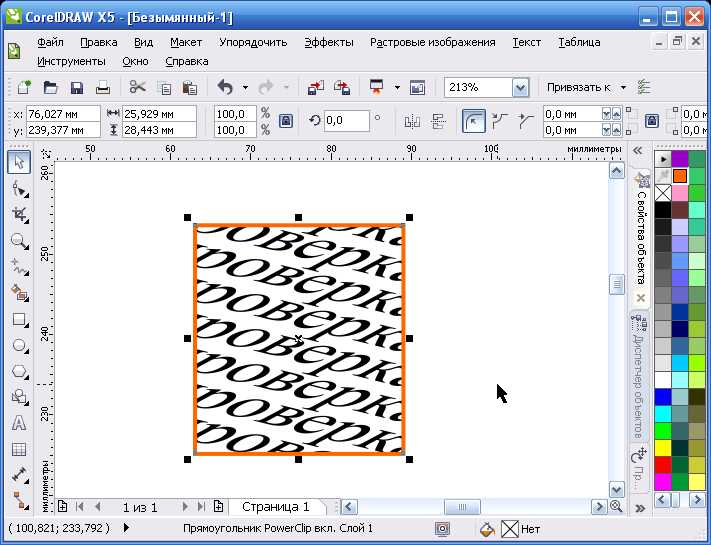Pick the no-fill X swatch in palette
The image size is (711, 545).
[x=663, y=193]
